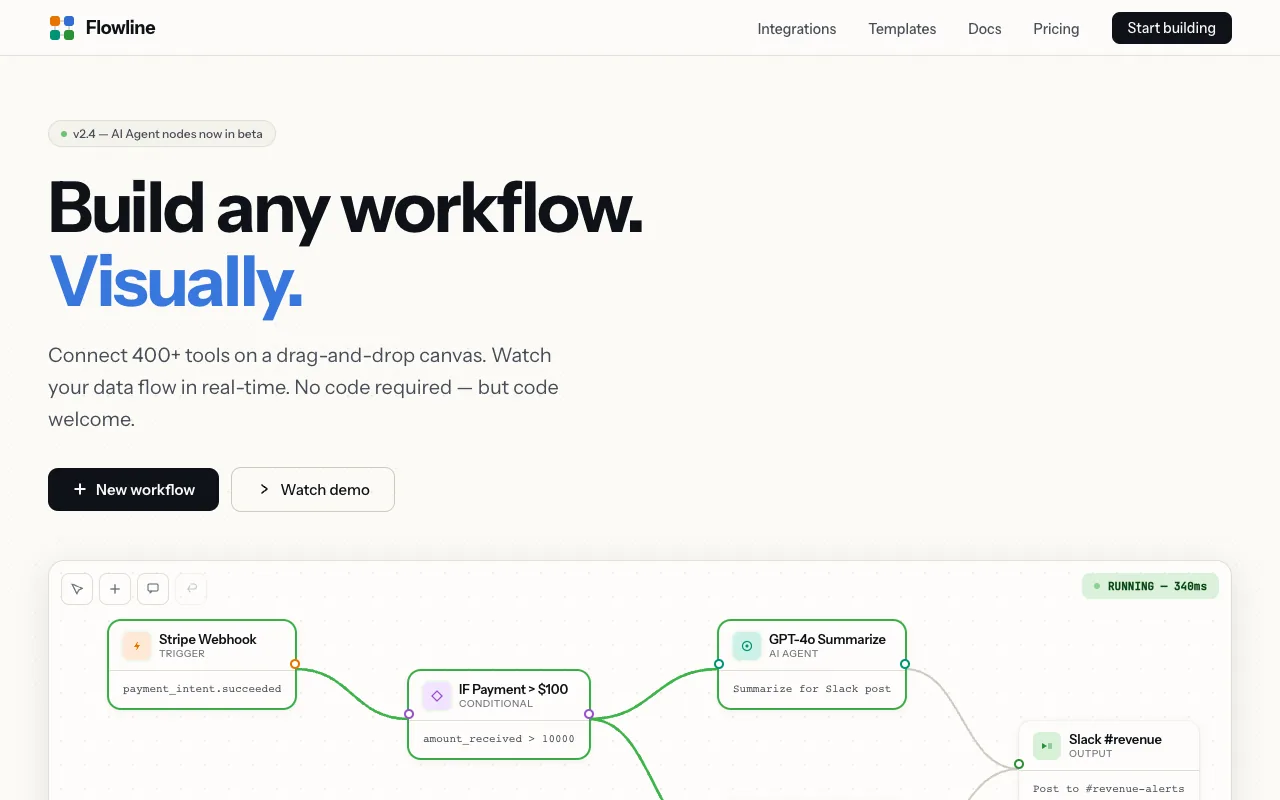Click the output port on Stripe Webhook node
Image resolution: width=1280 pixels, height=800 pixels.
pos(295,663)
